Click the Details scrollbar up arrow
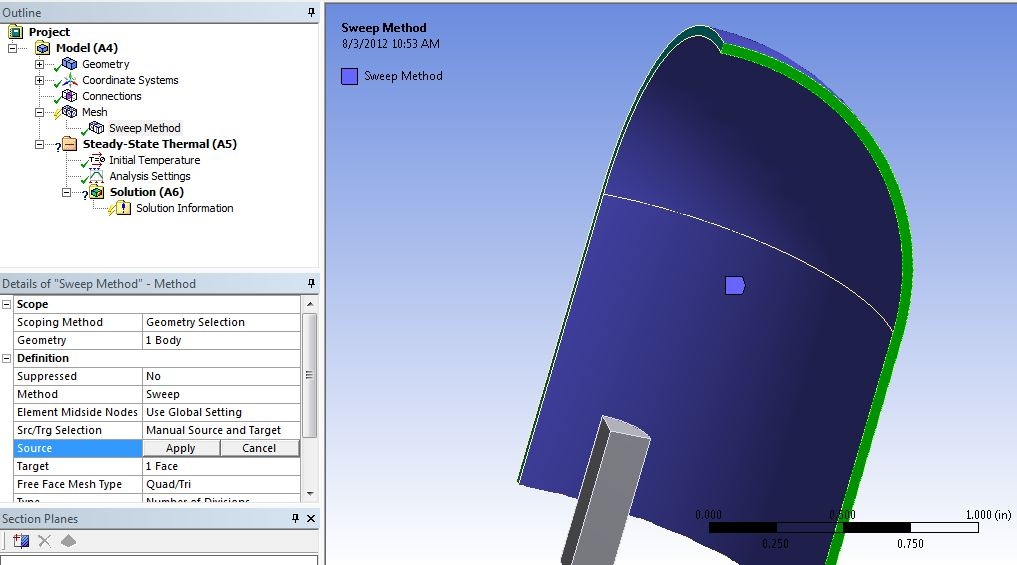This screenshot has height=565, width=1017. 309,304
